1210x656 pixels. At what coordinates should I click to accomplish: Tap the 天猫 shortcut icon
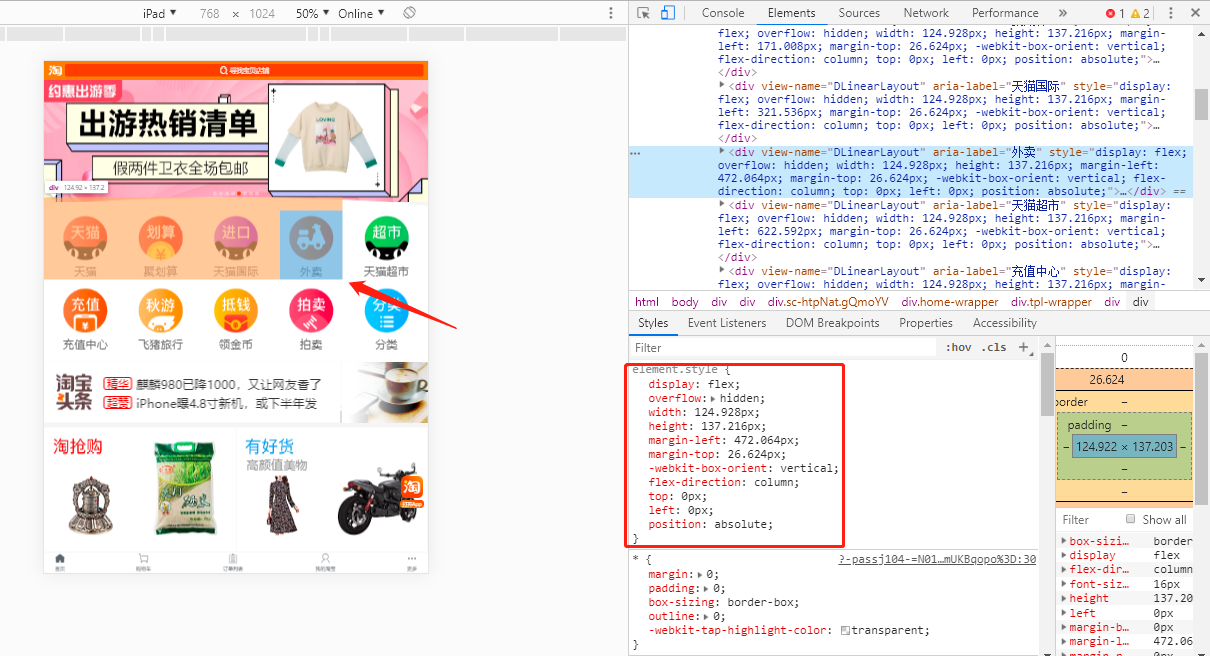tap(86, 238)
